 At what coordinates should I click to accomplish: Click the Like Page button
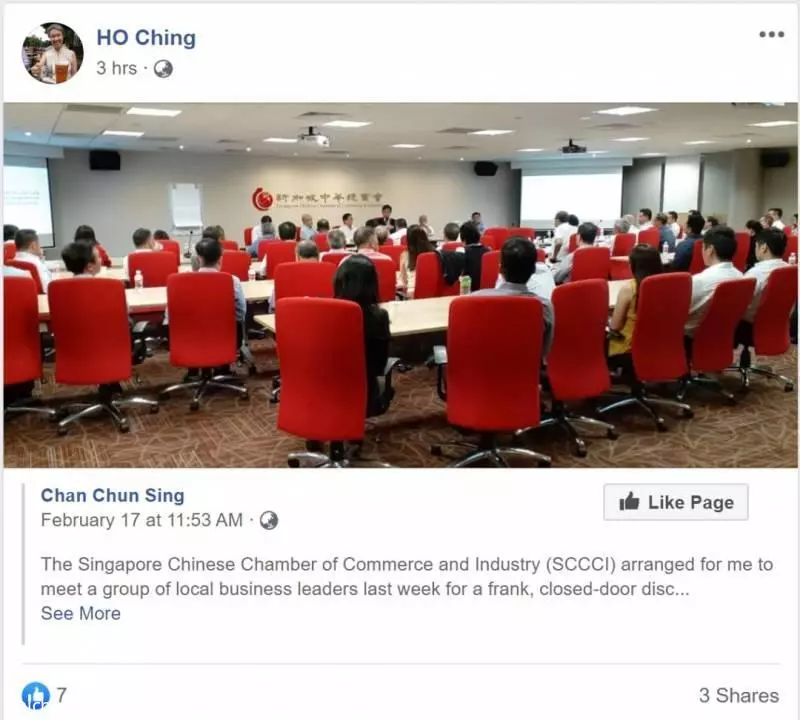pos(676,502)
